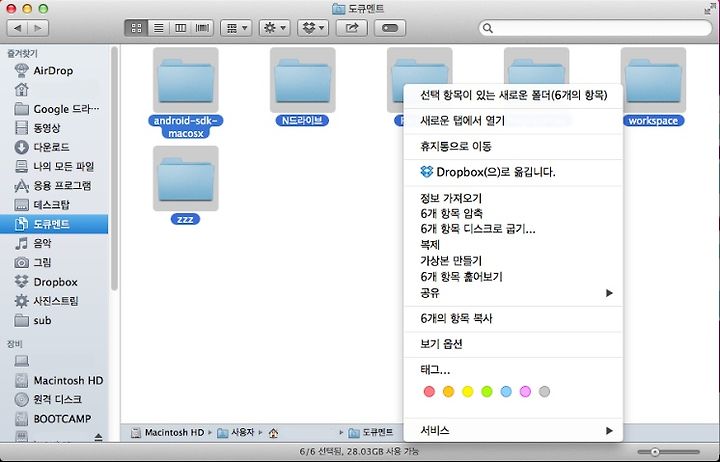720x462 pixels.
Task: Click the Edit Tags toolbar button
Action: coord(390,28)
